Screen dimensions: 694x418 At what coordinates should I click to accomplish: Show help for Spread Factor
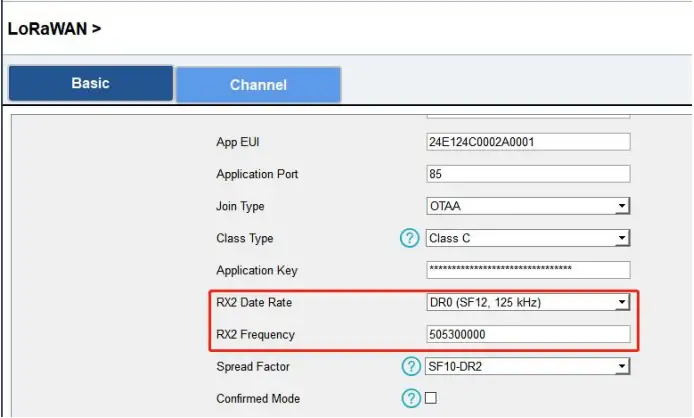(x=411, y=367)
